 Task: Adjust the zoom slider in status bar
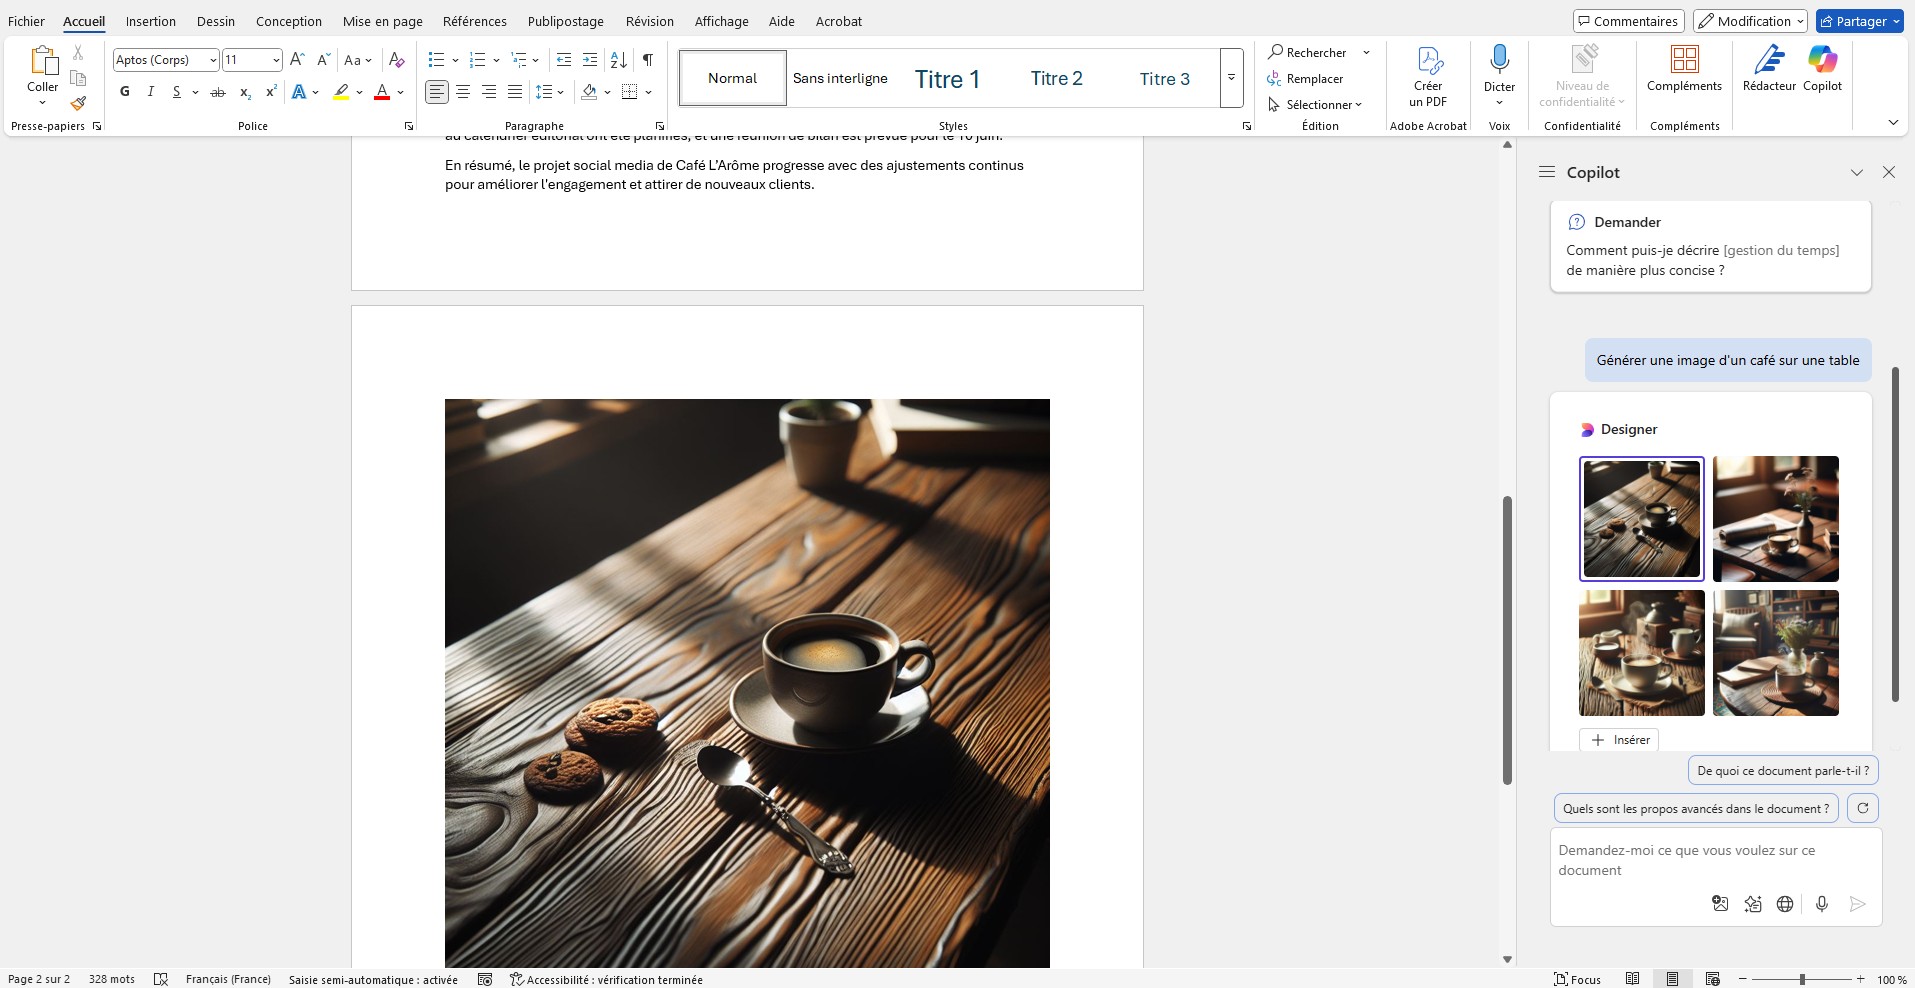pyautogui.click(x=1802, y=979)
